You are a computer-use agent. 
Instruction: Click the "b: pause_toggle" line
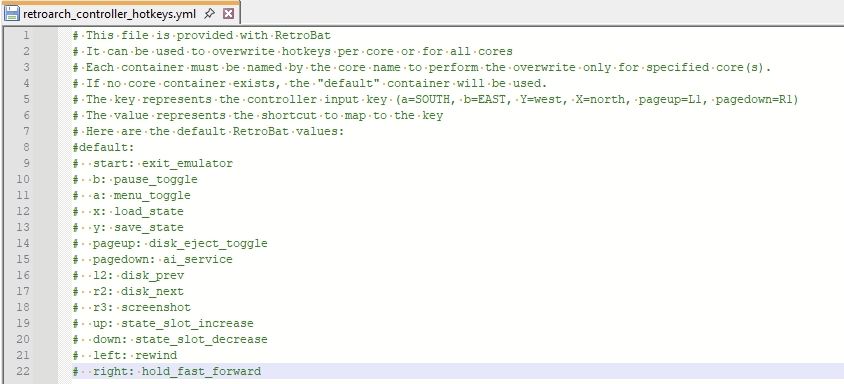[135, 179]
